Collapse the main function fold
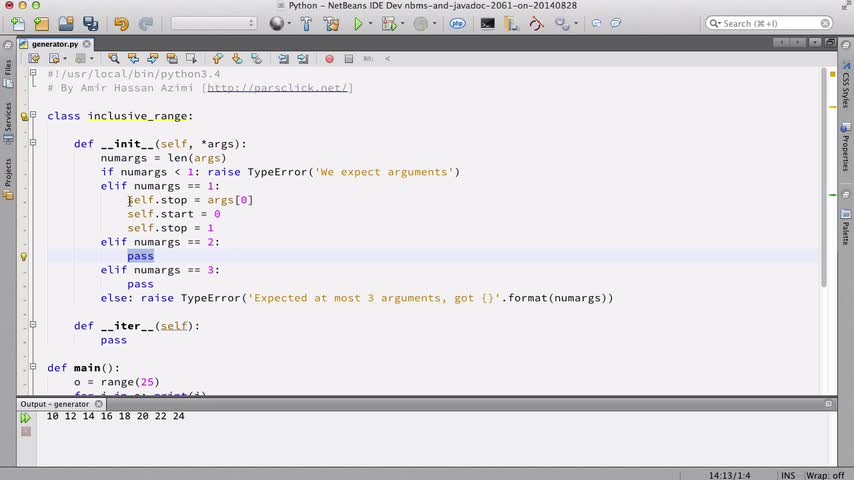This screenshot has width=854, height=480. pyautogui.click(x=33, y=367)
